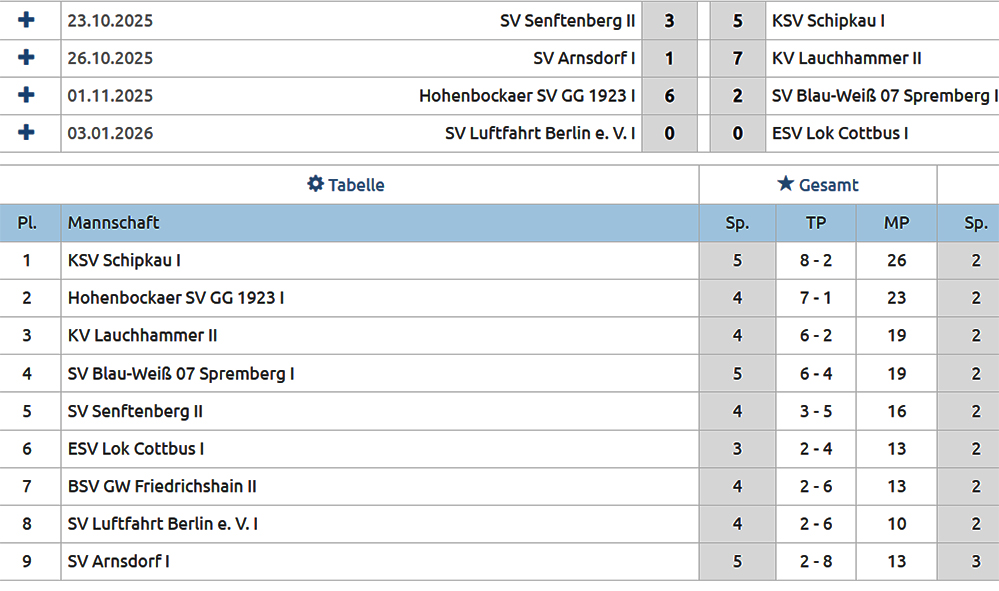Click the gear icon beside Tabelle

pos(315,184)
